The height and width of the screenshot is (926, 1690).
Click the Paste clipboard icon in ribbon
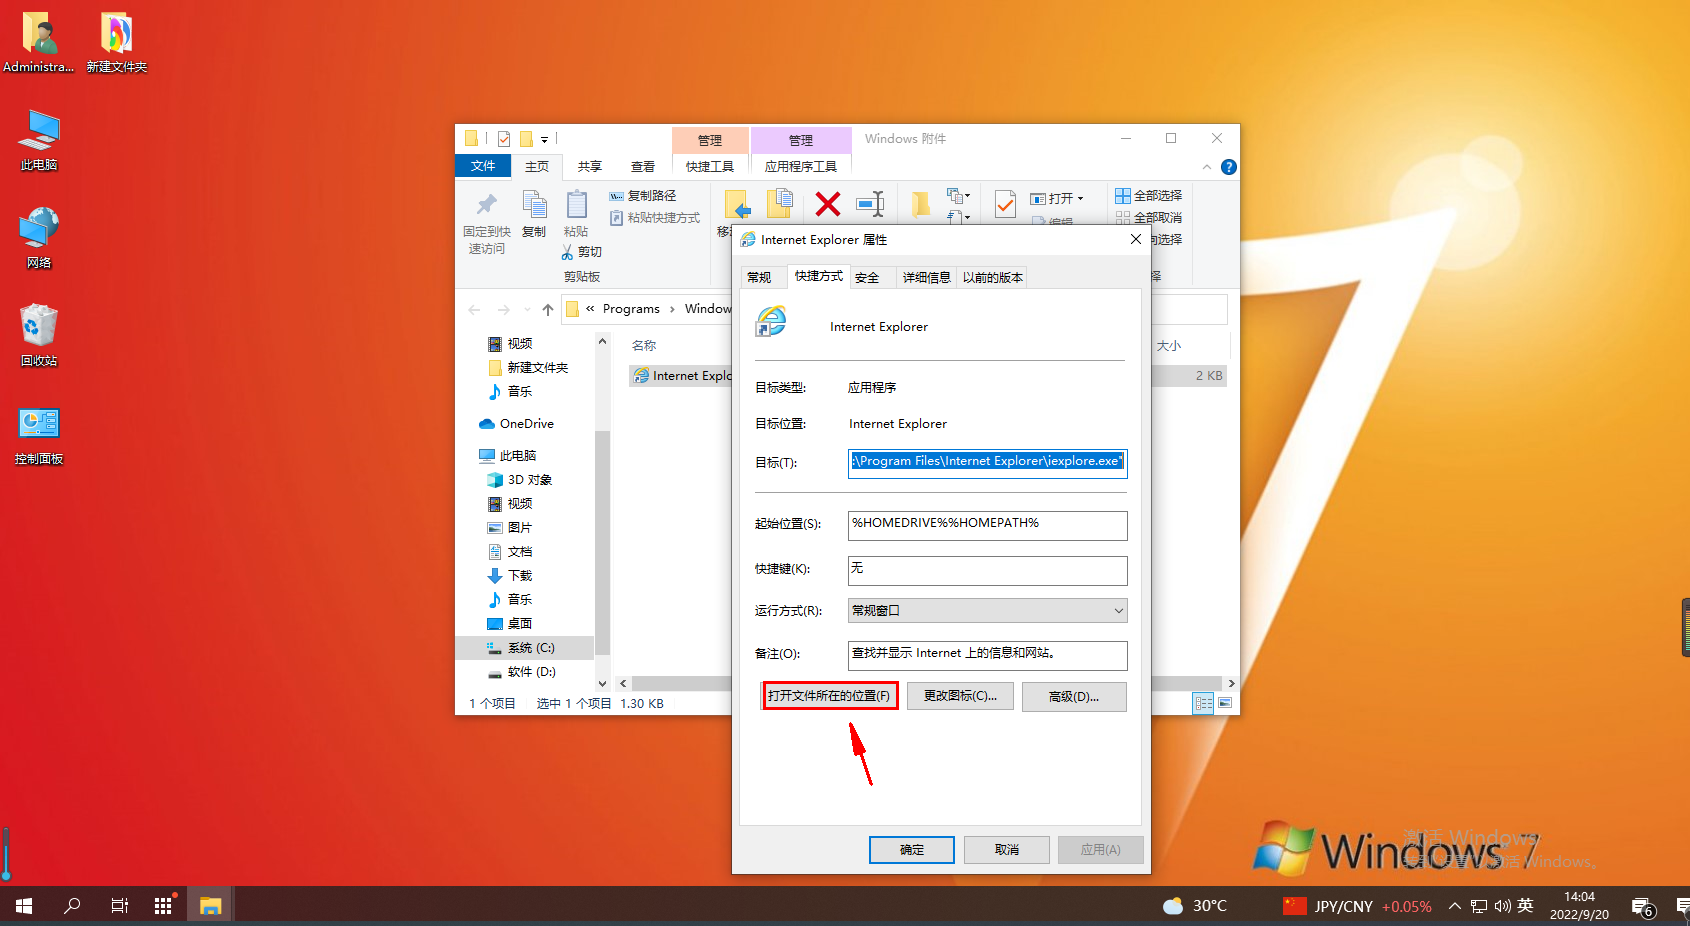point(576,205)
